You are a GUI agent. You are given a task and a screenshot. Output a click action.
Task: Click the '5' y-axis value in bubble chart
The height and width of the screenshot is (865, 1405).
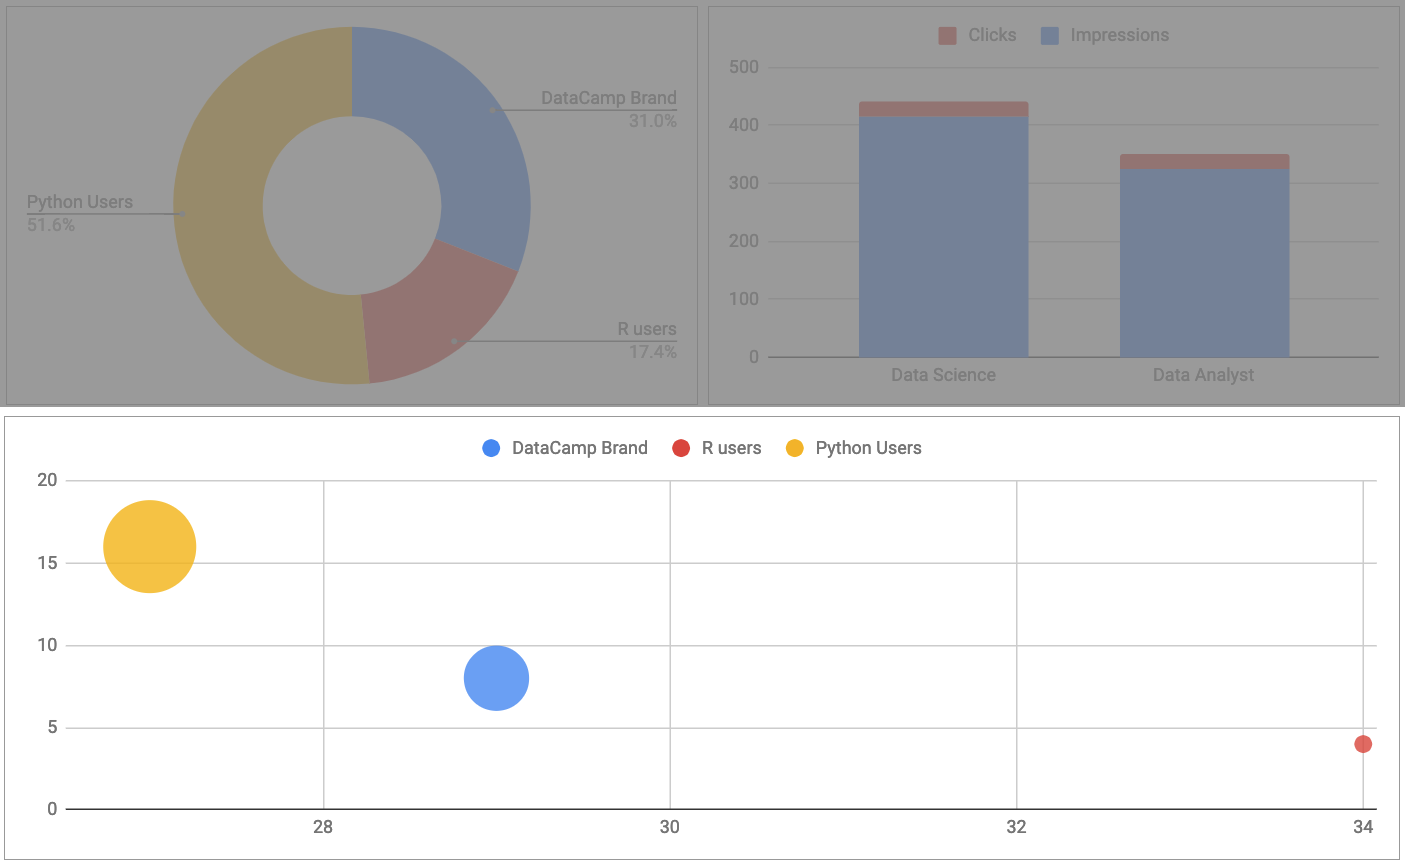52,727
